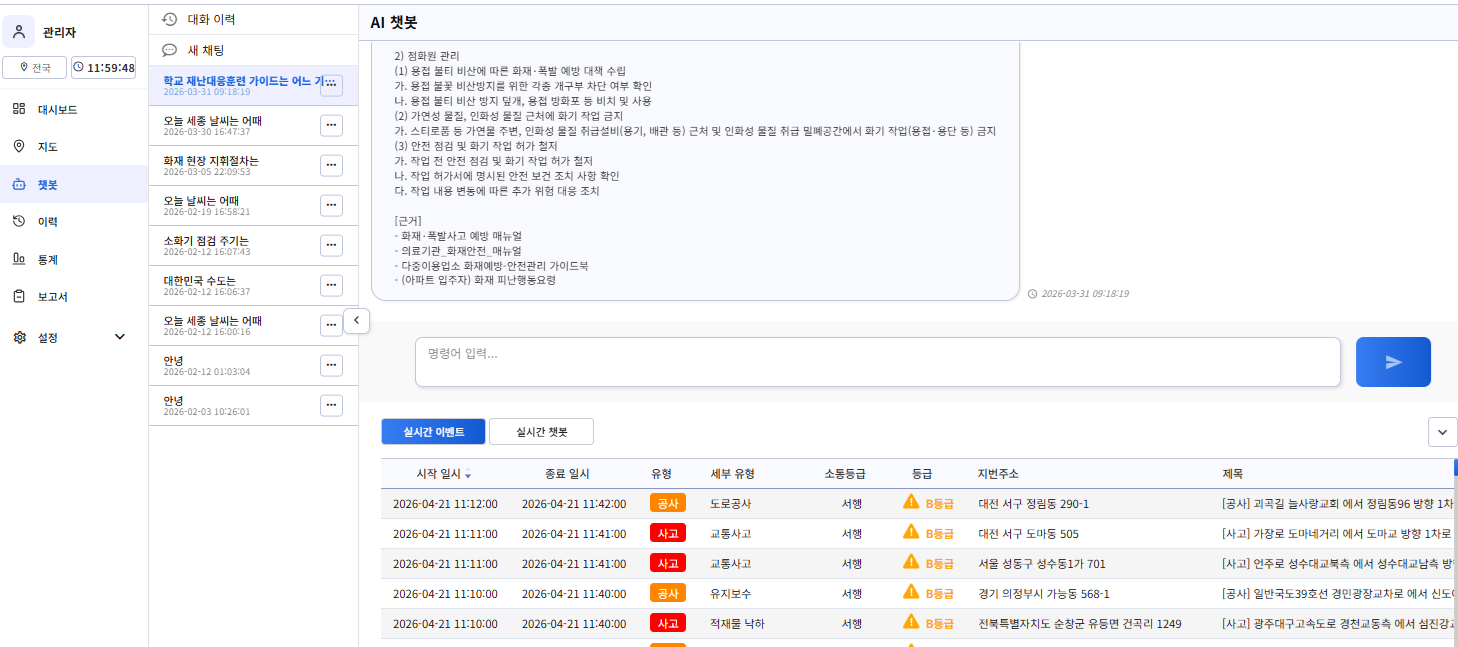Click the 전국 region selector button
This screenshot has height=647, width=1458.
click(x=35, y=68)
